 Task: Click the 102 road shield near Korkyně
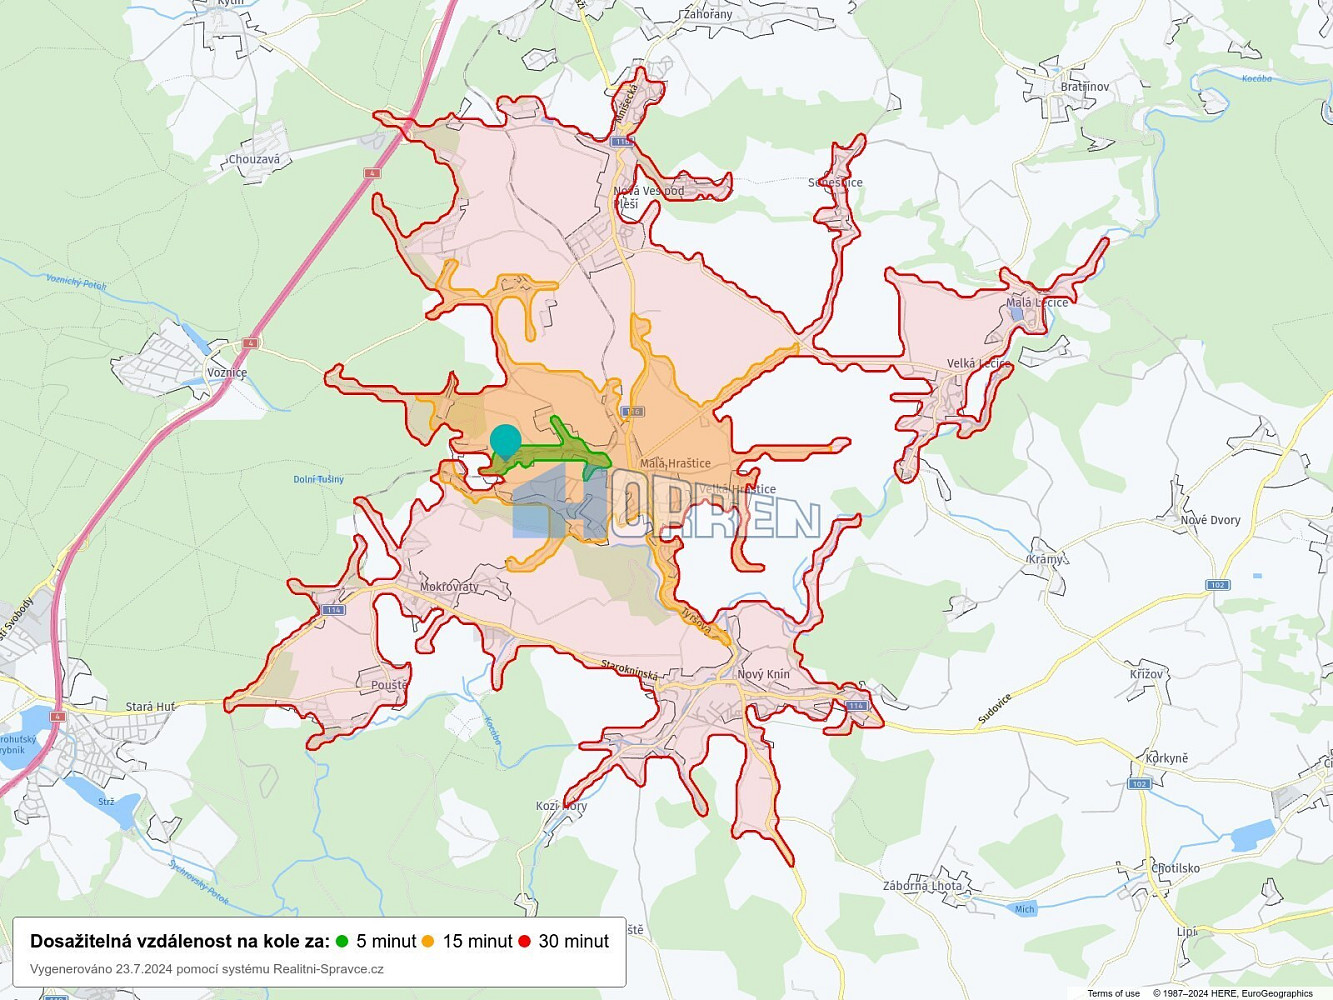point(1139,783)
